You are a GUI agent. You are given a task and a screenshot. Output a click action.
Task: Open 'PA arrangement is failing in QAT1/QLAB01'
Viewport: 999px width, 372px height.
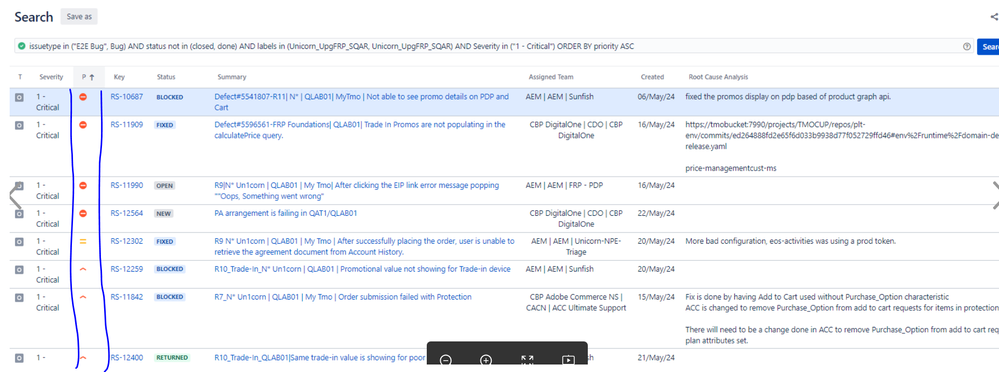pyautogui.click(x=285, y=213)
